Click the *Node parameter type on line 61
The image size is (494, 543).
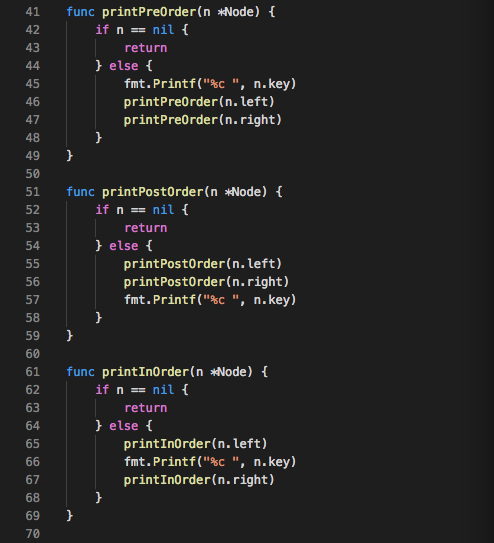(x=230, y=372)
